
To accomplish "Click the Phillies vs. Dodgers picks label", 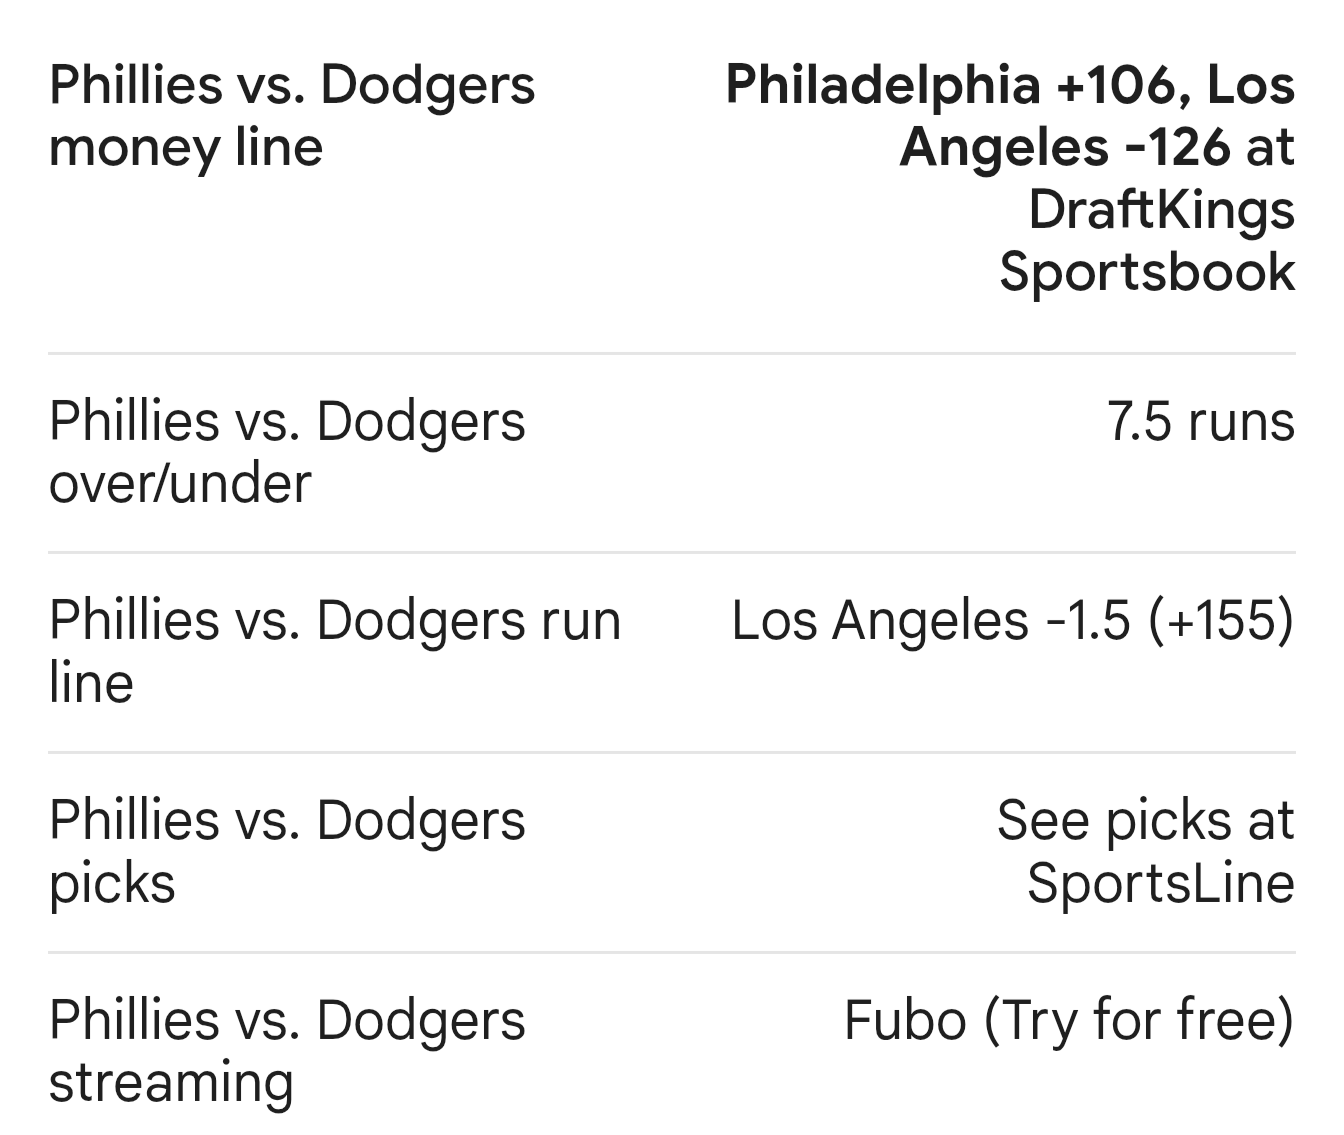I will 287,851.
